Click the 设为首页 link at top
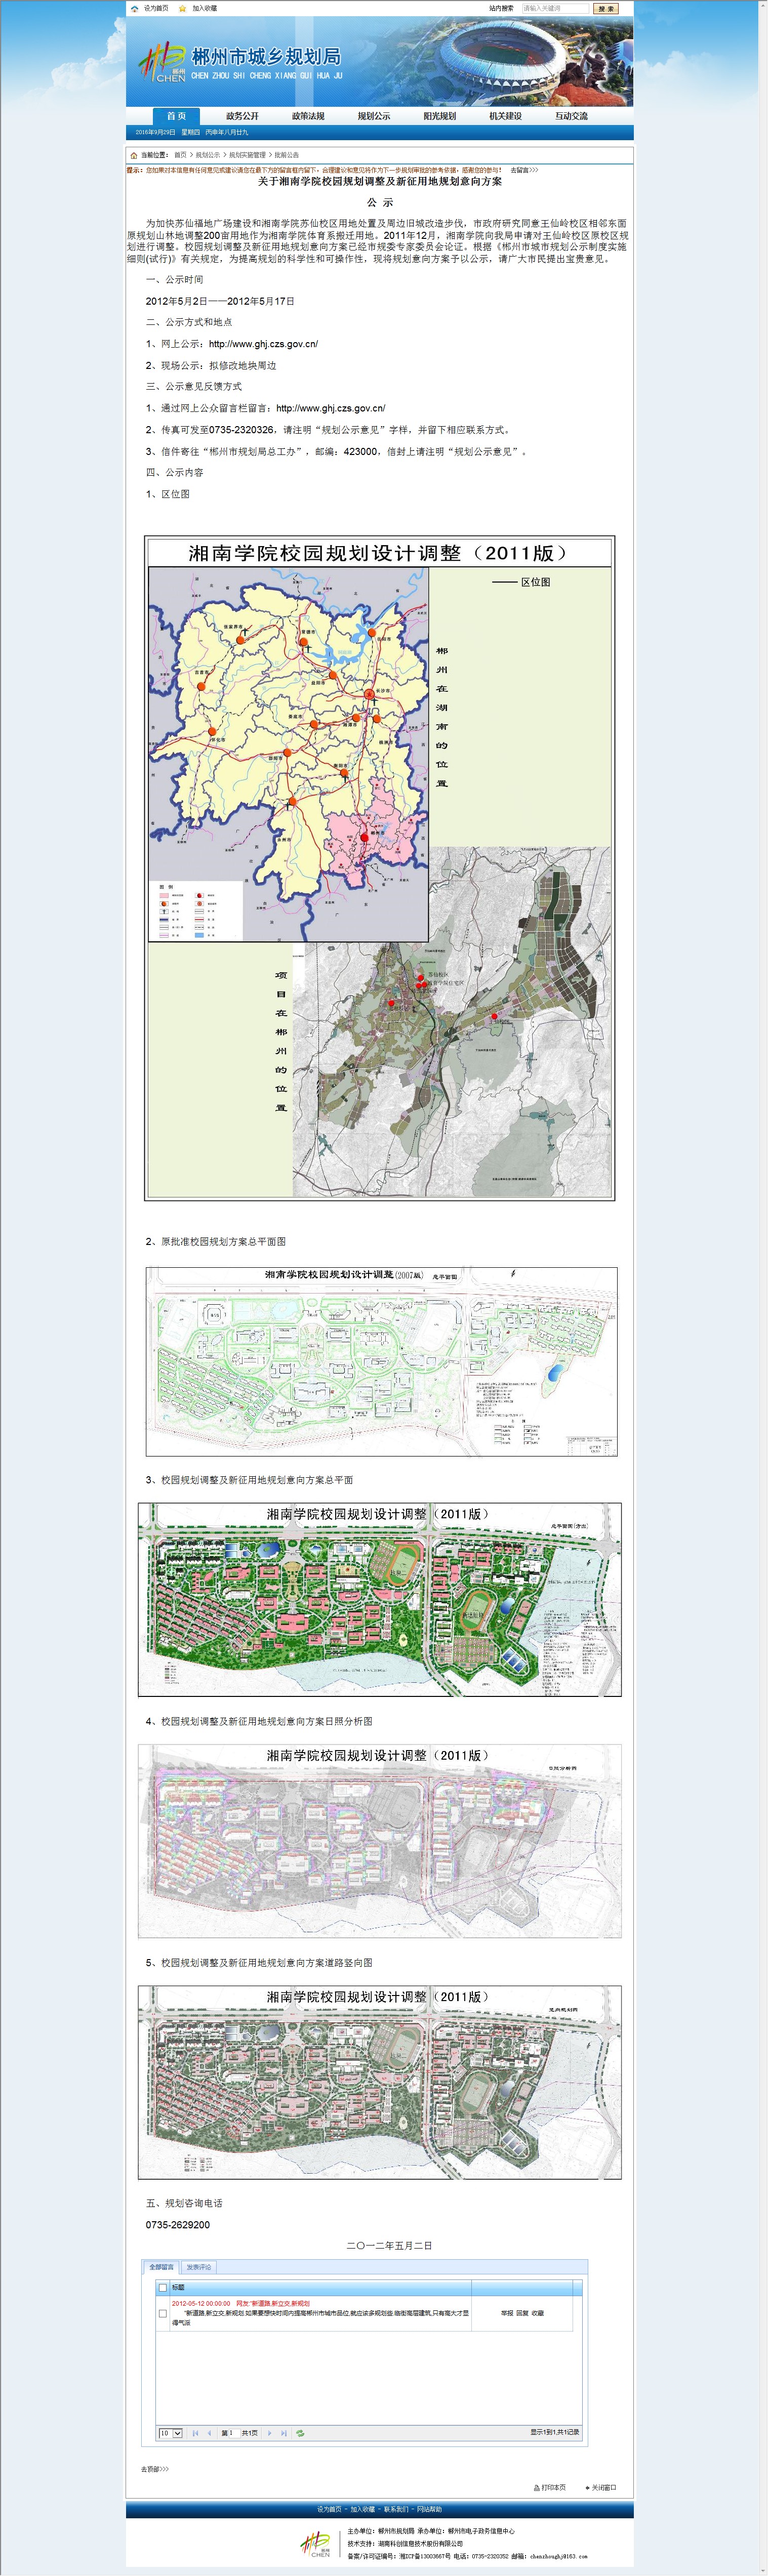 [156, 8]
